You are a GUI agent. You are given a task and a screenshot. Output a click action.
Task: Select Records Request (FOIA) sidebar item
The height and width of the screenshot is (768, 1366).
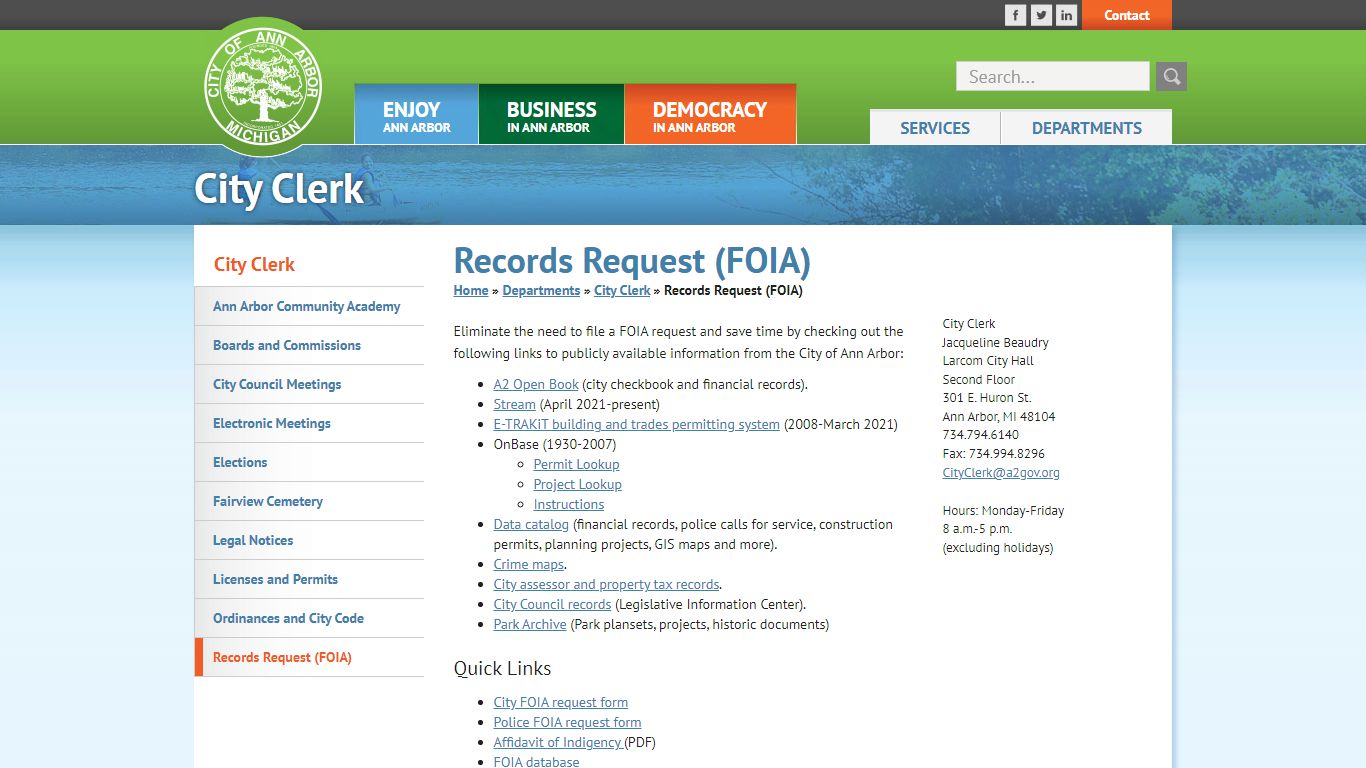(x=309, y=657)
